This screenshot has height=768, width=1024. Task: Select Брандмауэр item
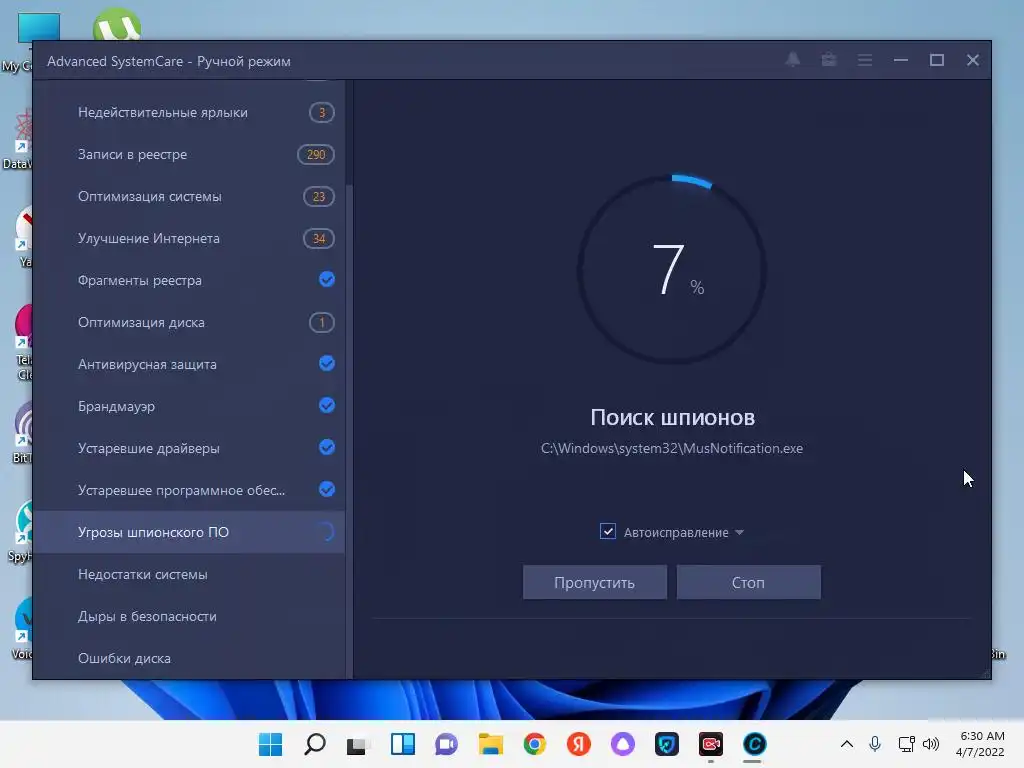[189, 406]
